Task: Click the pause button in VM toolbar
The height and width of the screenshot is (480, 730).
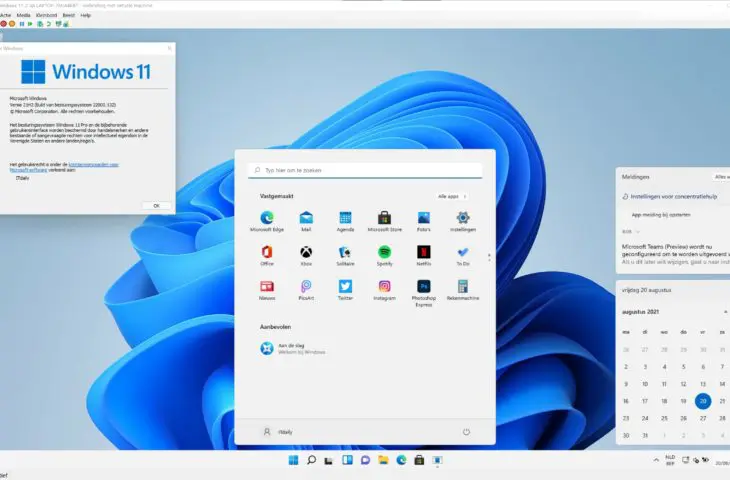Action: (x=22, y=24)
